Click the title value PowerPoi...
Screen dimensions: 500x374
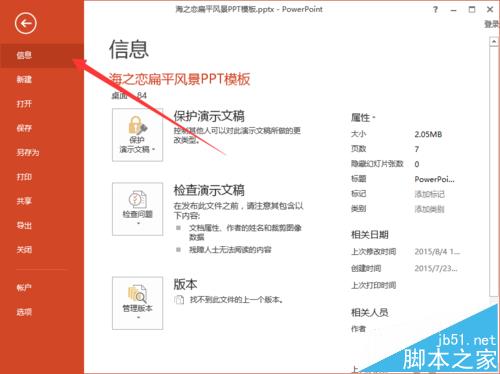tap(434, 179)
